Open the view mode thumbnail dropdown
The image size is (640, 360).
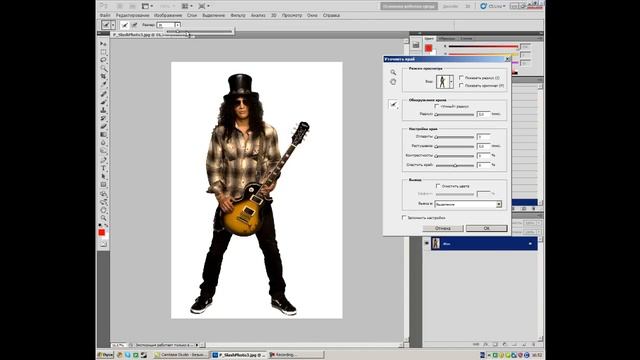click(x=451, y=82)
